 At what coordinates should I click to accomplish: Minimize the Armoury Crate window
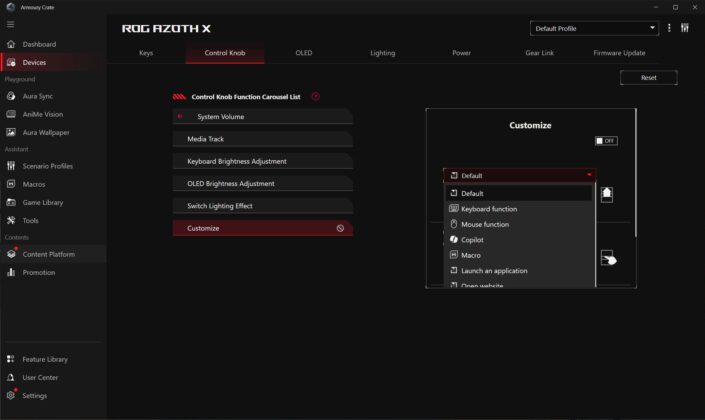coord(656,7)
